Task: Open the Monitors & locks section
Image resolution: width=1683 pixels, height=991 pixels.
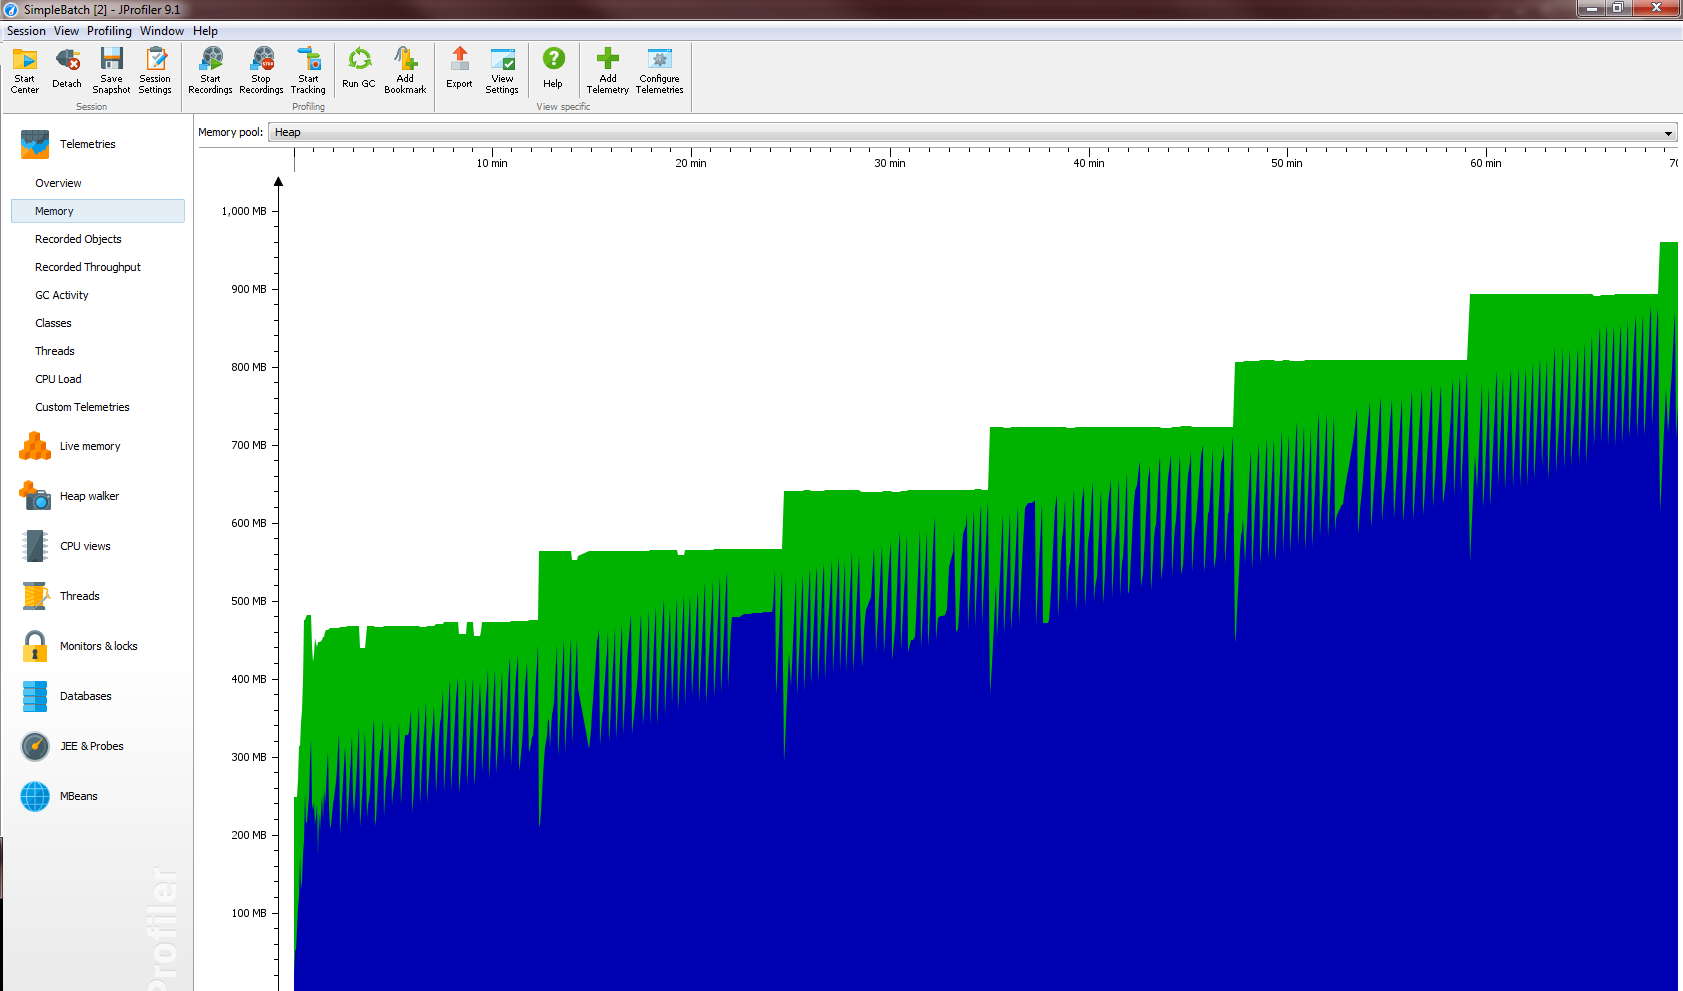Action: point(98,646)
